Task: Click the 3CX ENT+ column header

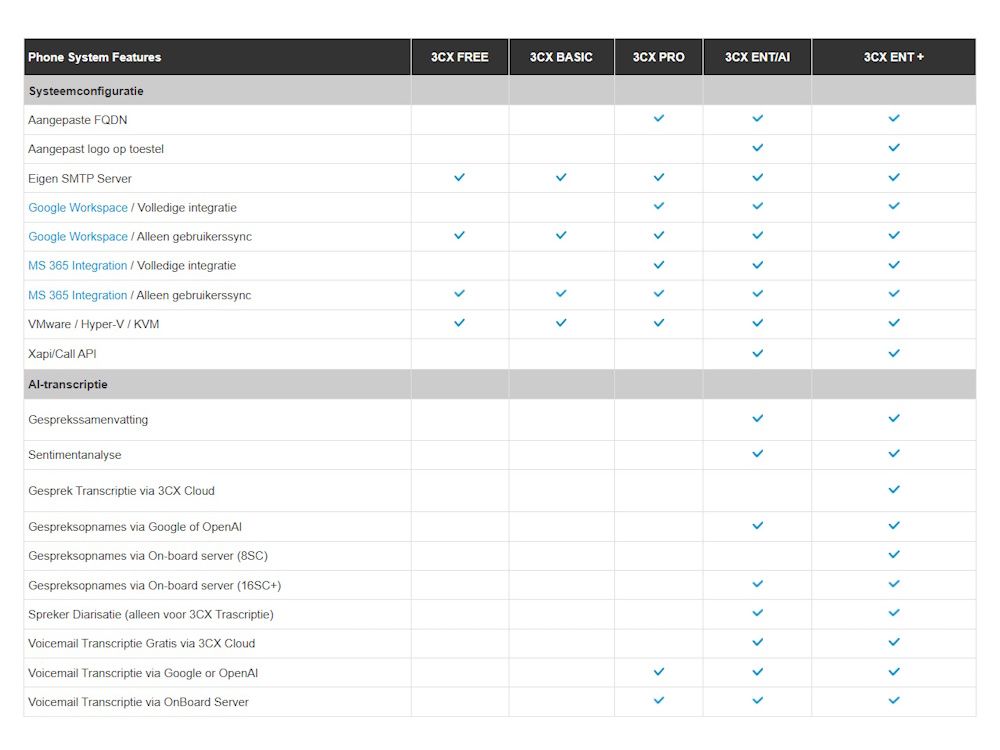Action: tap(893, 57)
